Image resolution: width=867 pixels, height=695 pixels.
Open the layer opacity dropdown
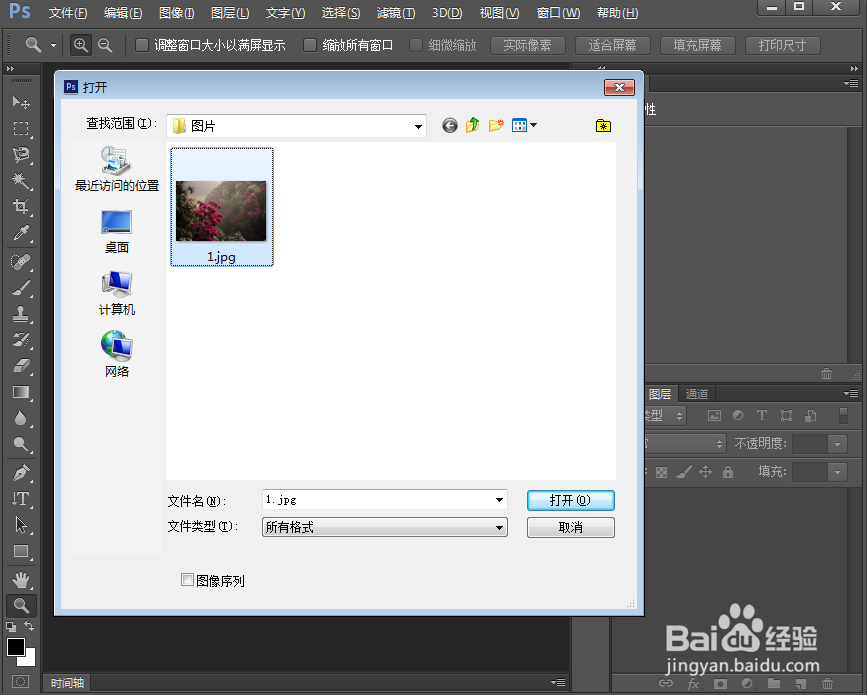838,443
